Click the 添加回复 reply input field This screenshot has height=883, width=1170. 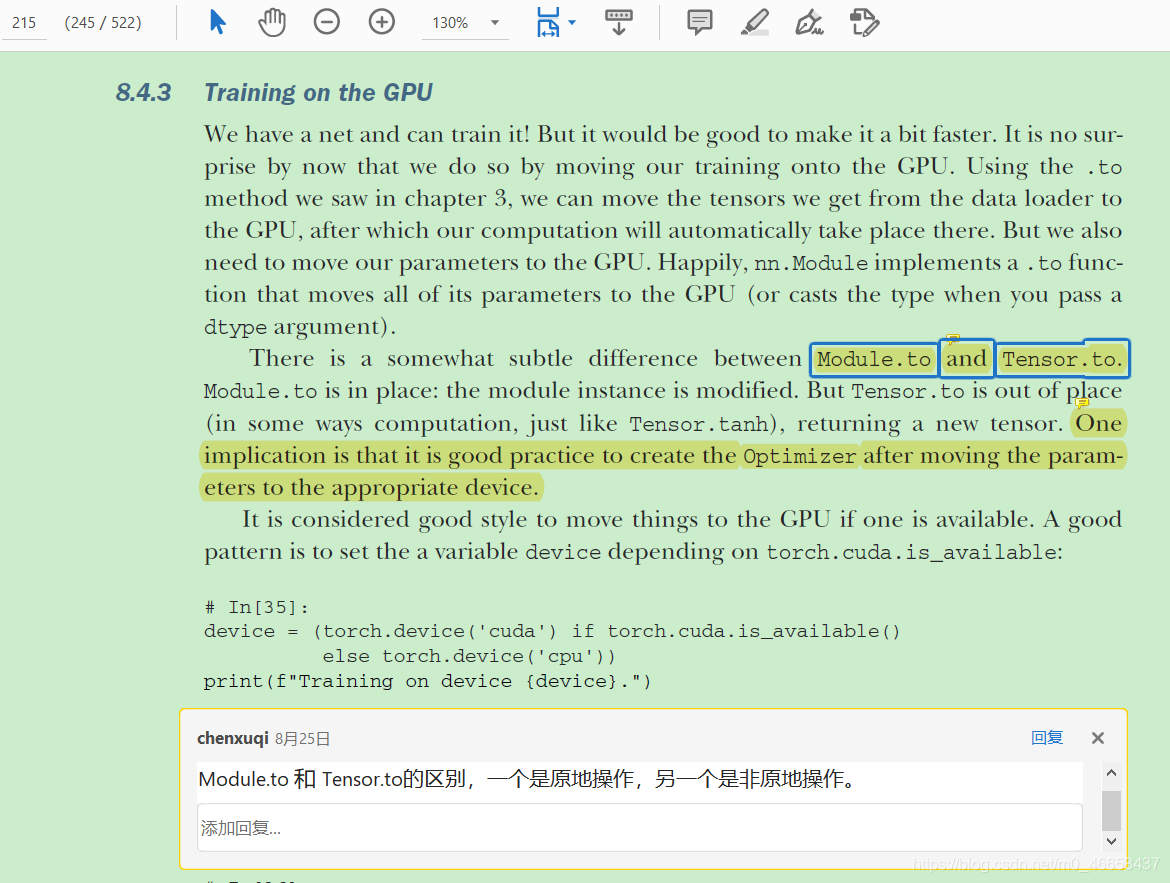click(639, 828)
